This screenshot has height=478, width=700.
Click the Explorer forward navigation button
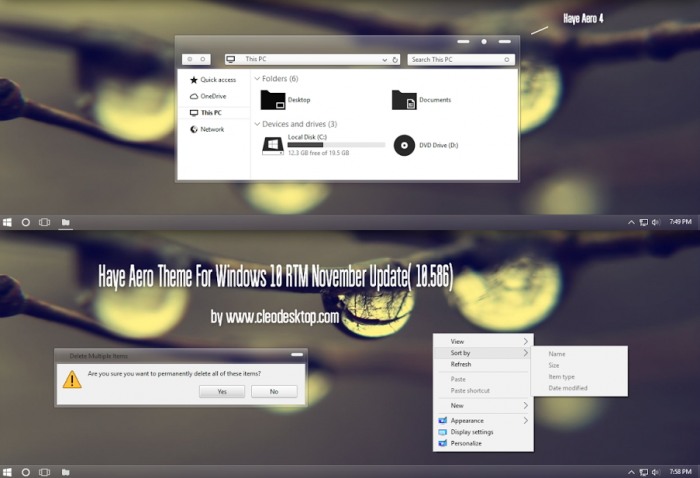tap(203, 59)
